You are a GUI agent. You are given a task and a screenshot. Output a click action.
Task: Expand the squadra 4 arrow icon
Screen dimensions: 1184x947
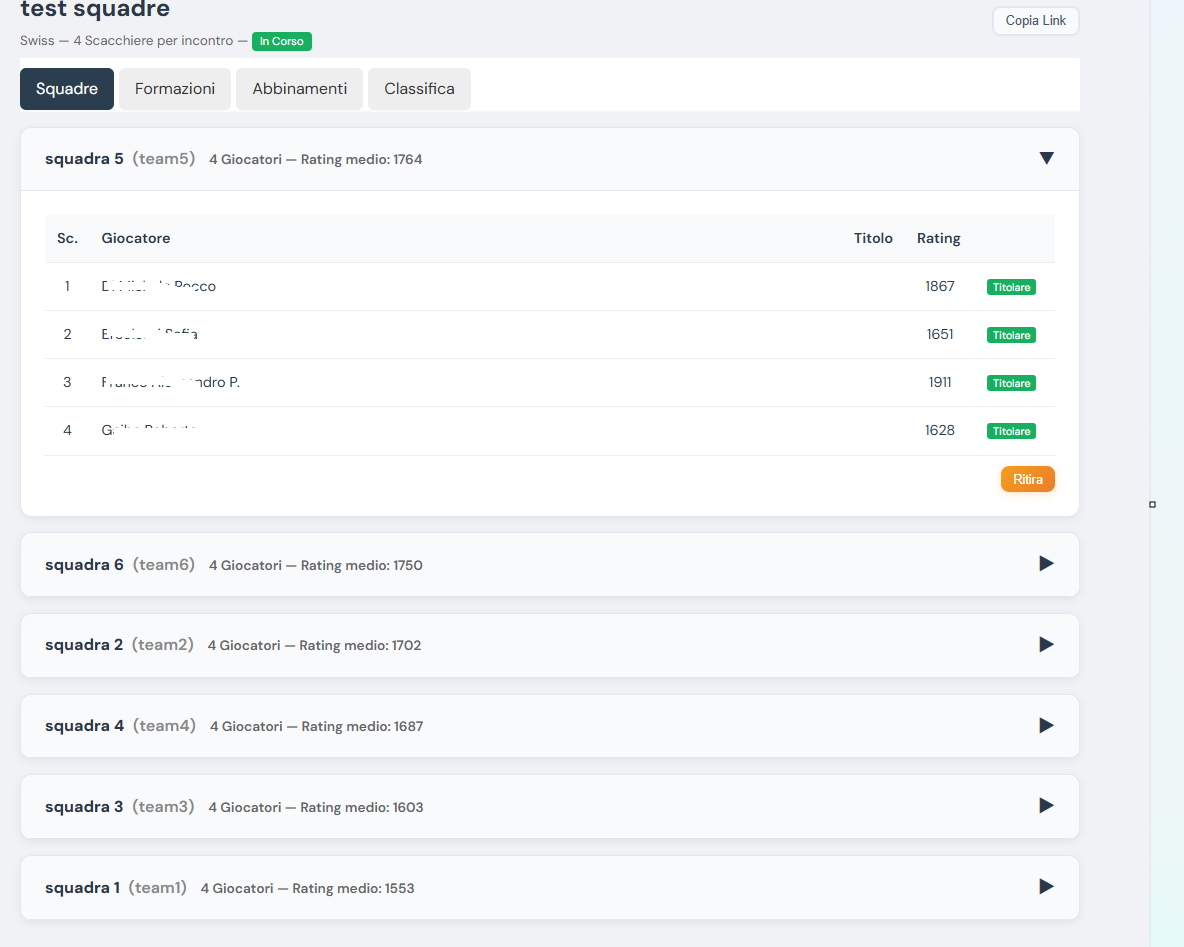tap(1046, 726)
